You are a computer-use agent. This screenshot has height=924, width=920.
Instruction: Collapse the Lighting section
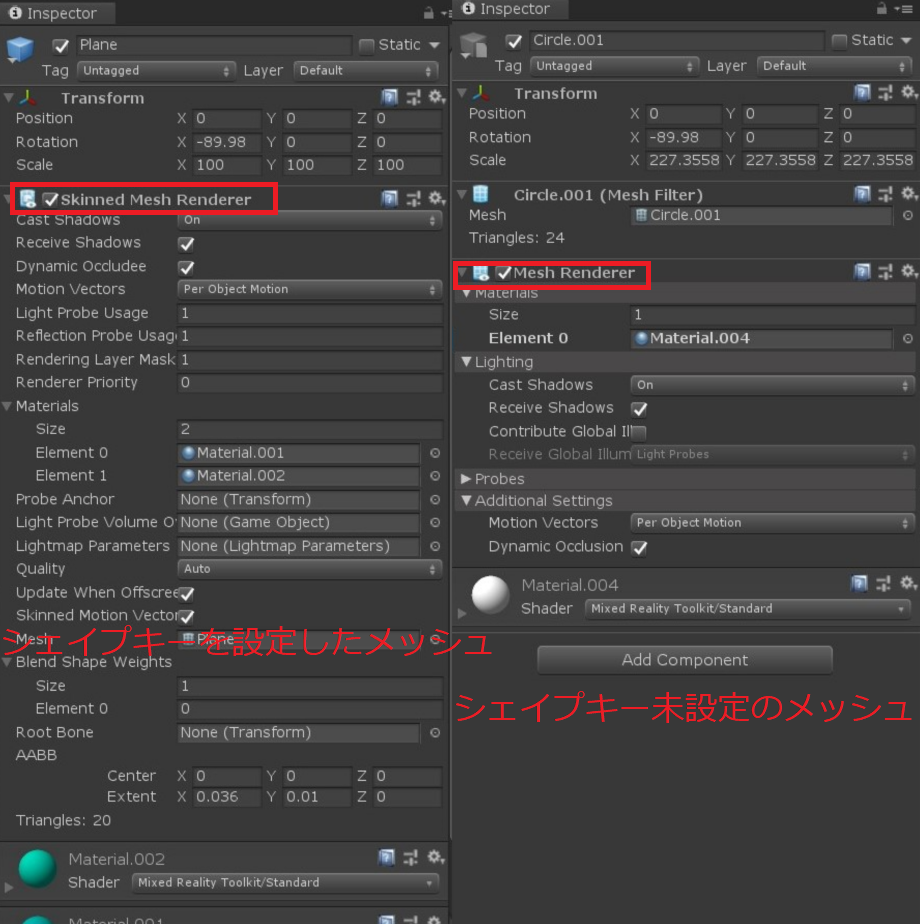coord(466,361)
